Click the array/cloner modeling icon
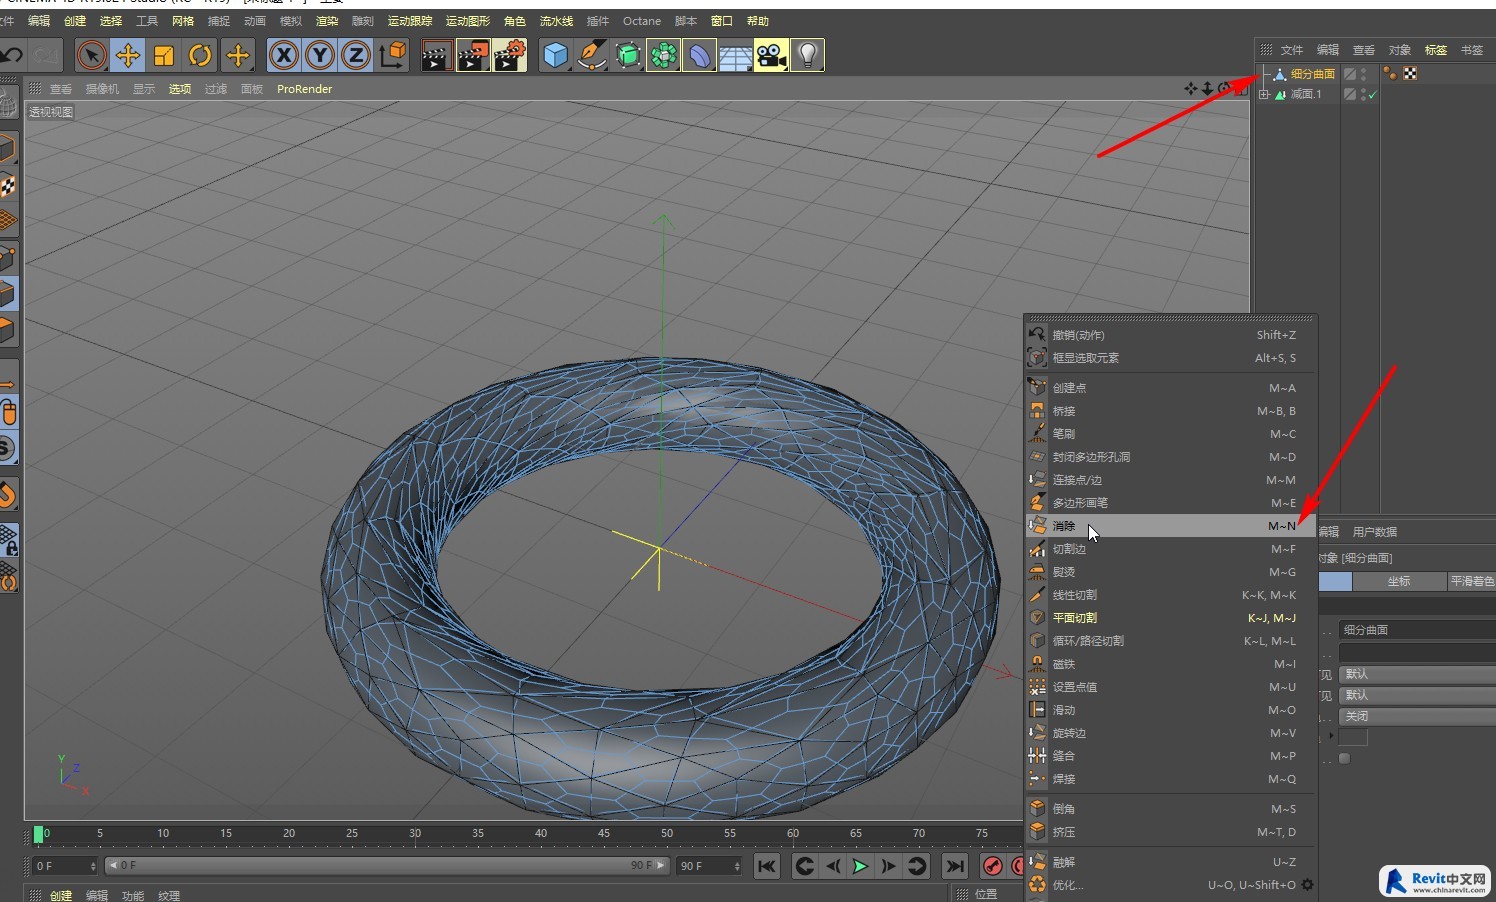The height and width of the screenshot is (902, 1496). (x=664, y=56)
